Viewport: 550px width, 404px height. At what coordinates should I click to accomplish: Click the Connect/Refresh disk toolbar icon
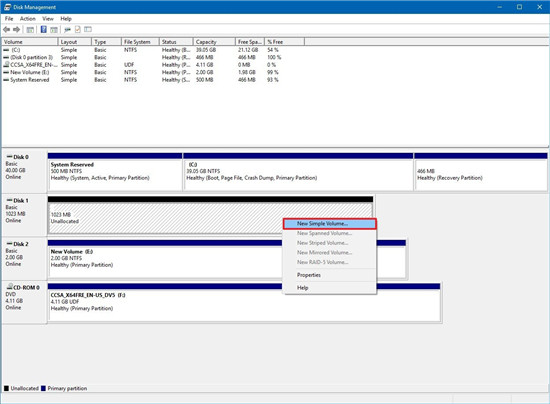click(67, 30)
